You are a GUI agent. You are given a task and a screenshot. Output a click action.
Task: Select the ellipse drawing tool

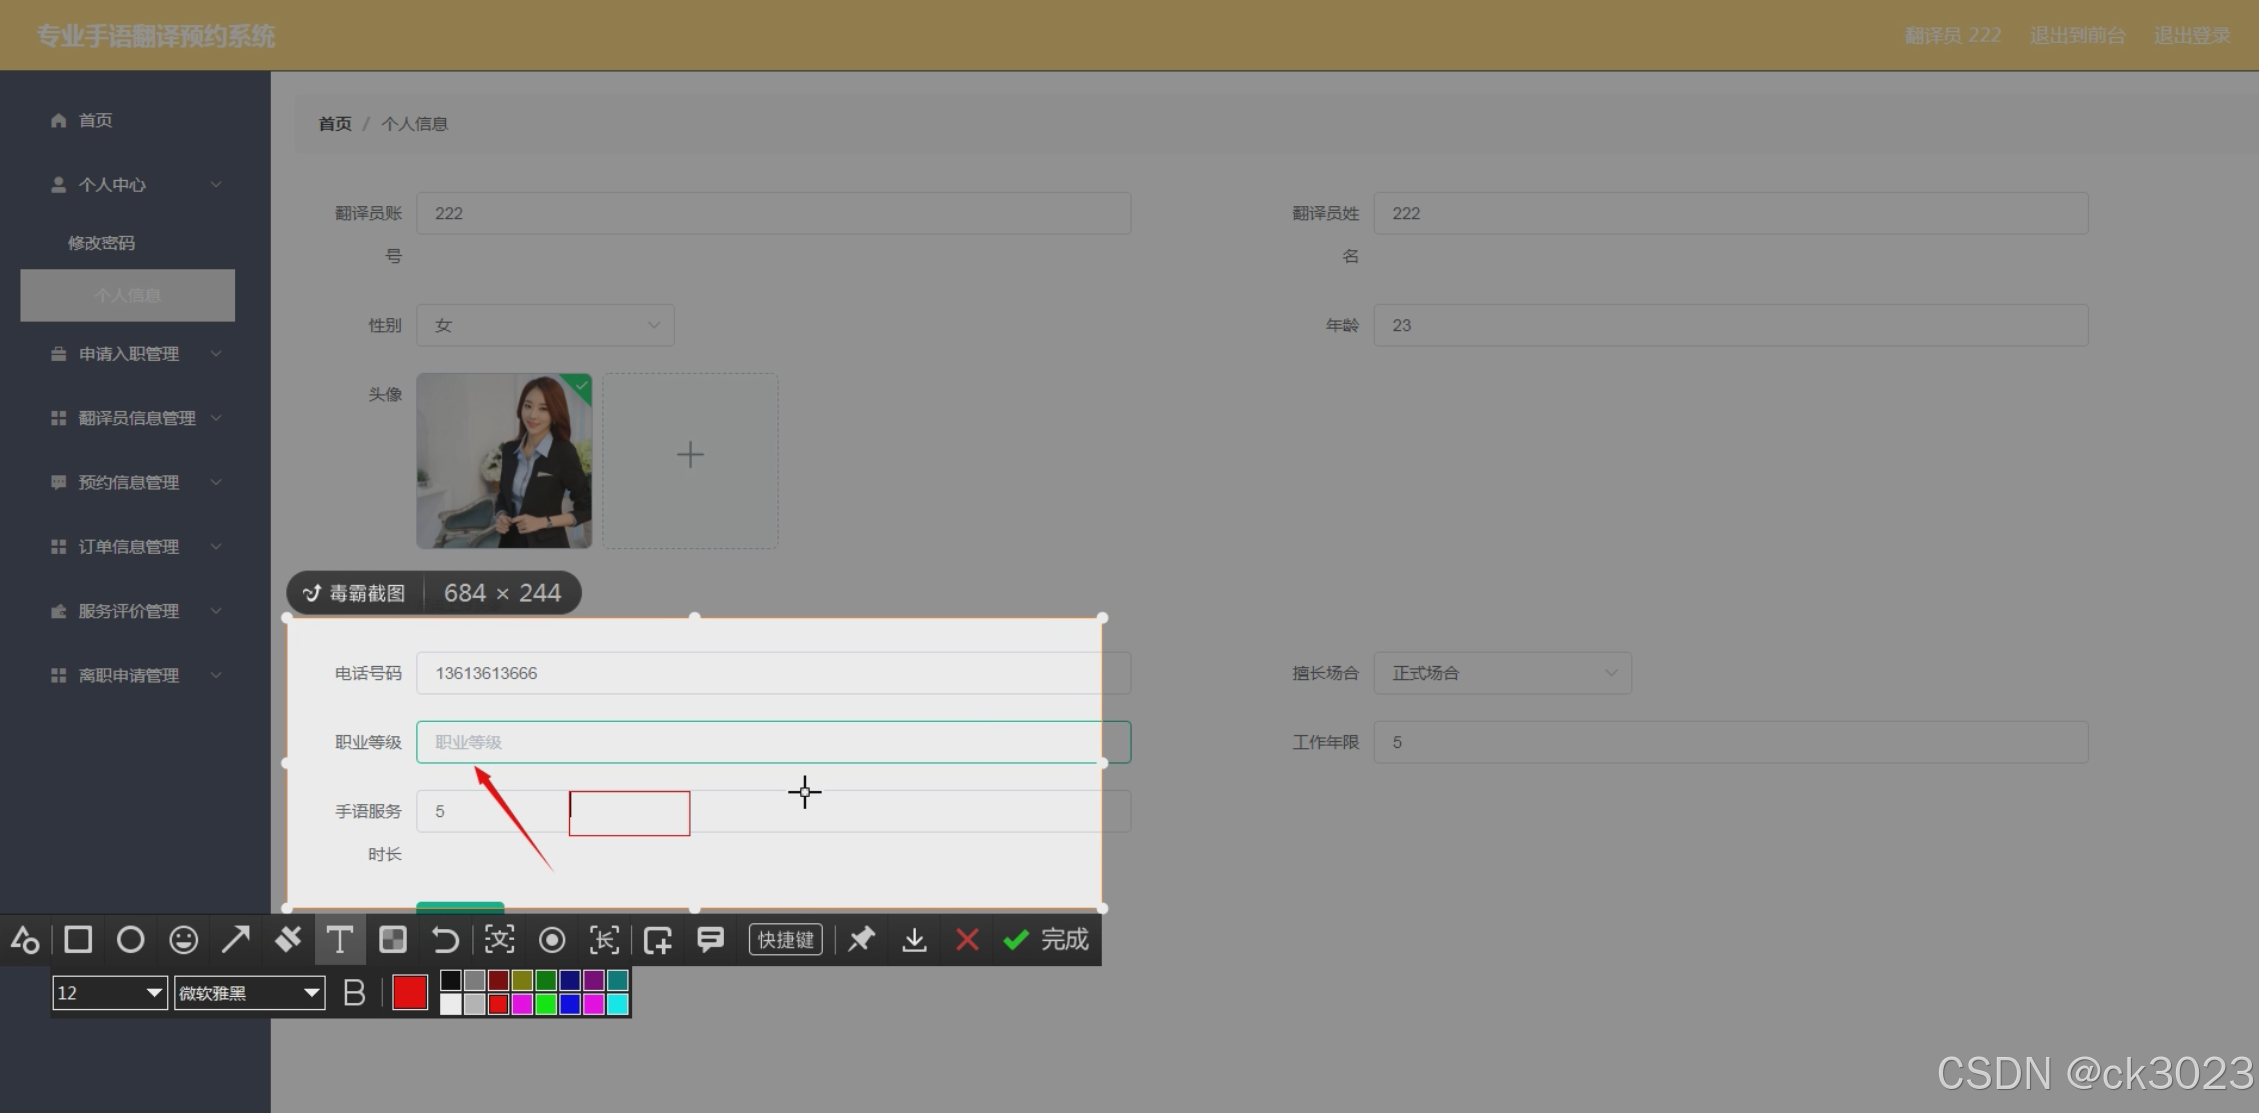click(x=131, y=940)
